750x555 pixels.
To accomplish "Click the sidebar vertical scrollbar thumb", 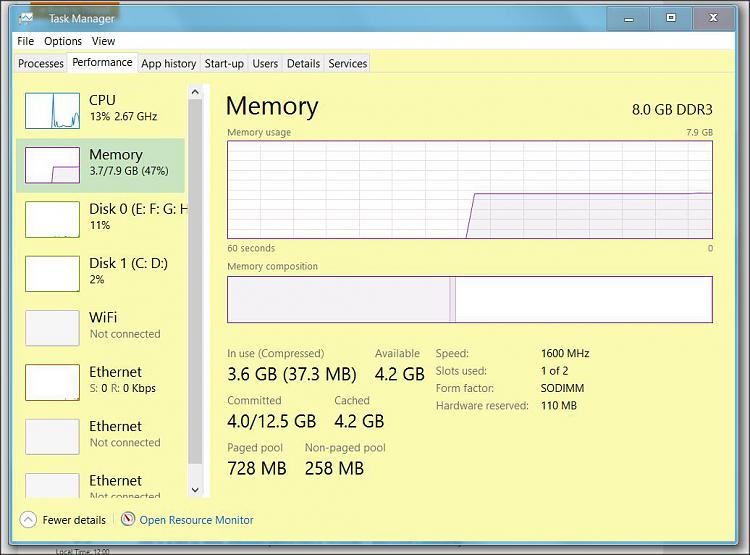I will point(195,282).
